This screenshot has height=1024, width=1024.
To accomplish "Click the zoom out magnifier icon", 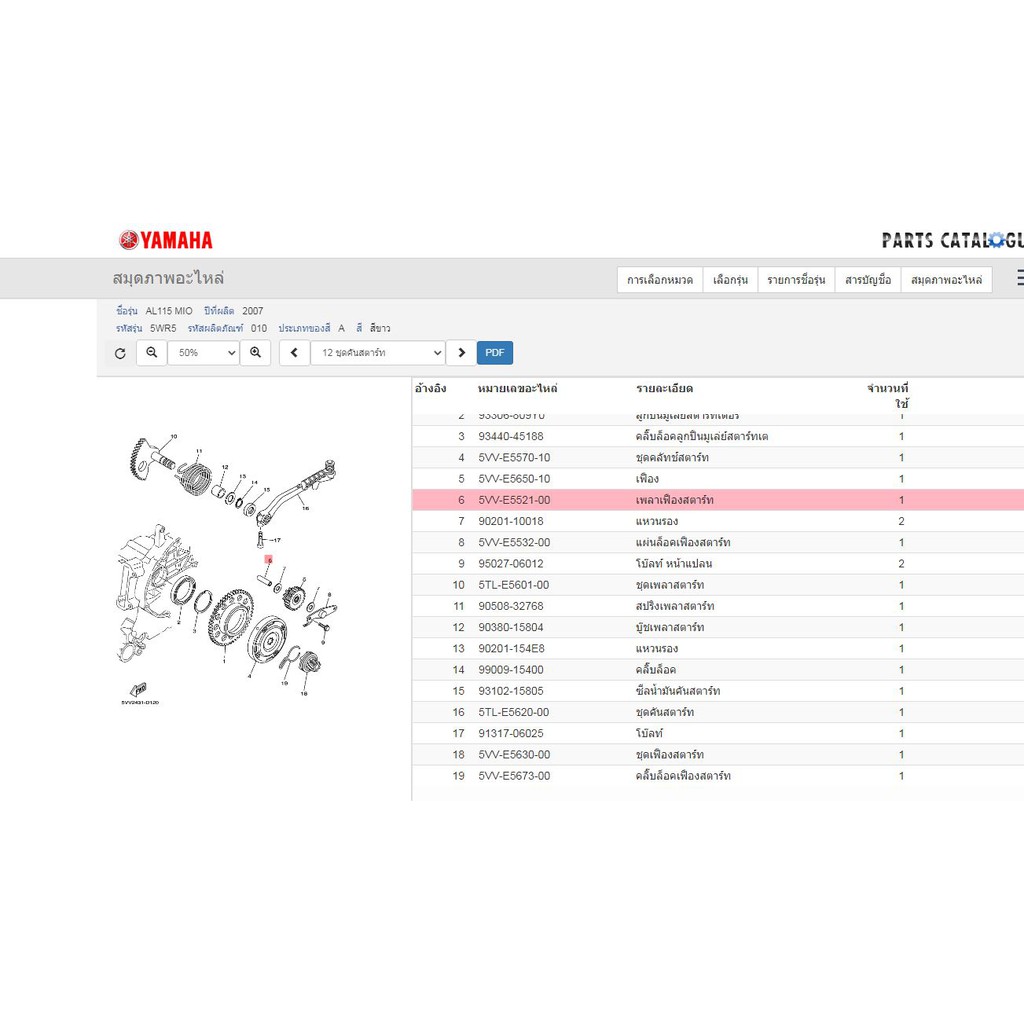I will click(x=152, y=353).
